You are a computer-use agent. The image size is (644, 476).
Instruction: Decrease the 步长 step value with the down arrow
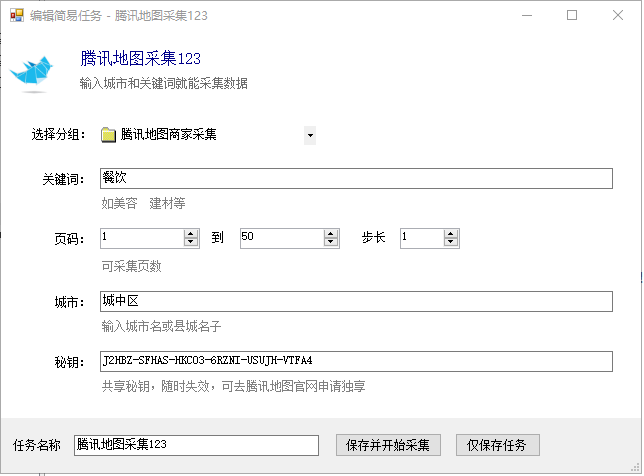click(451, 243)
